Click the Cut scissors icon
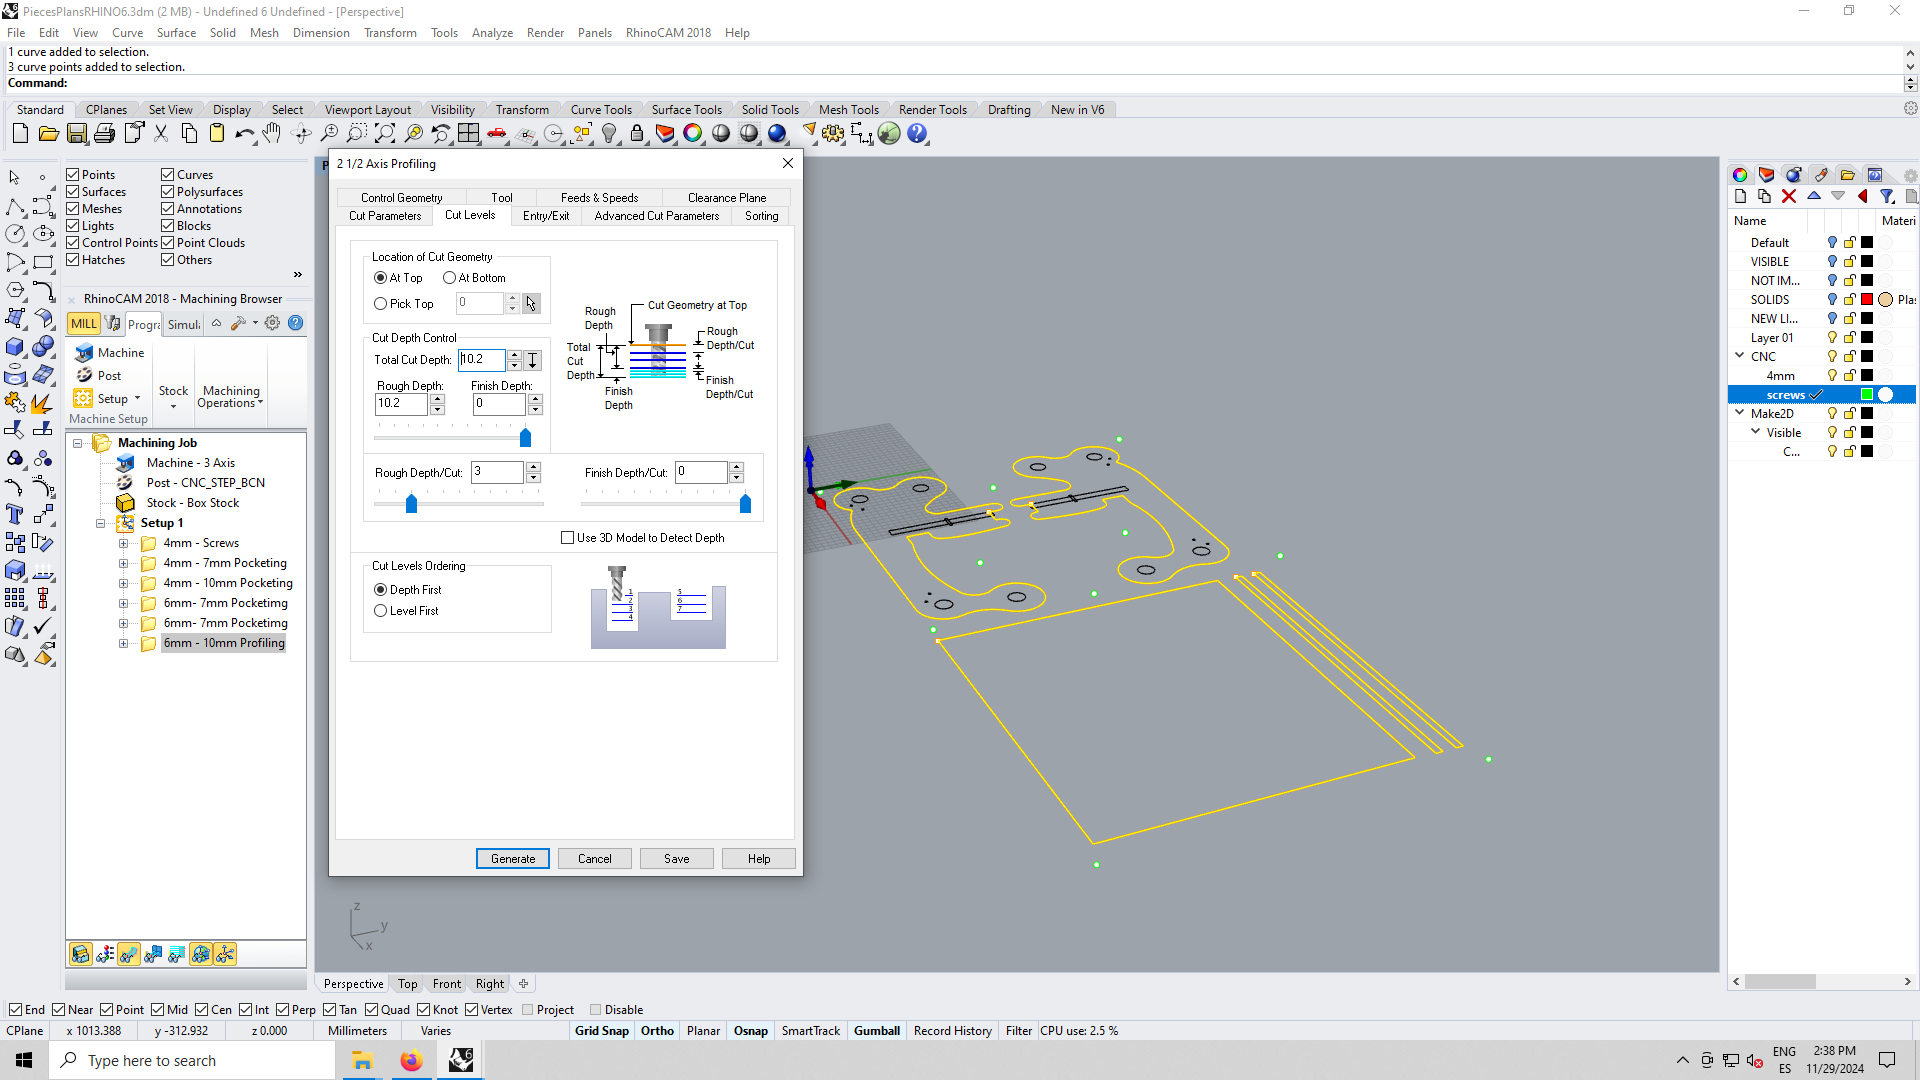The image size is (1920, 1080). coord(161,133)
